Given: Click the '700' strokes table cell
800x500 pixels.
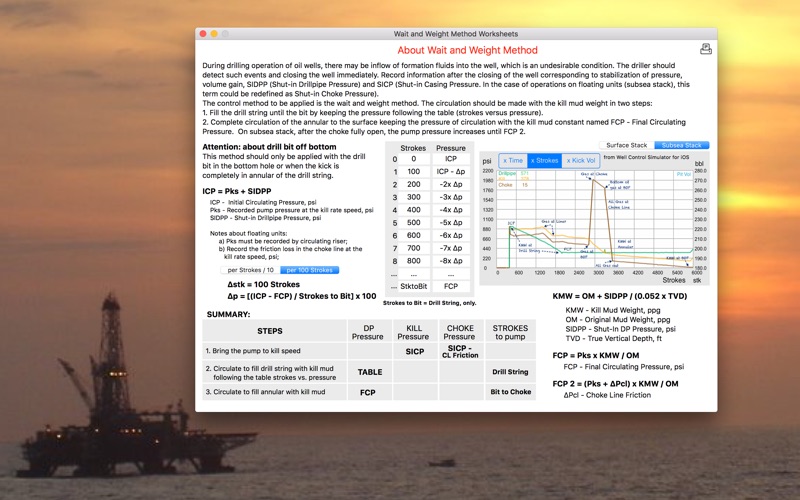Looking at the screenshot, I should click(x=414, y=248).
